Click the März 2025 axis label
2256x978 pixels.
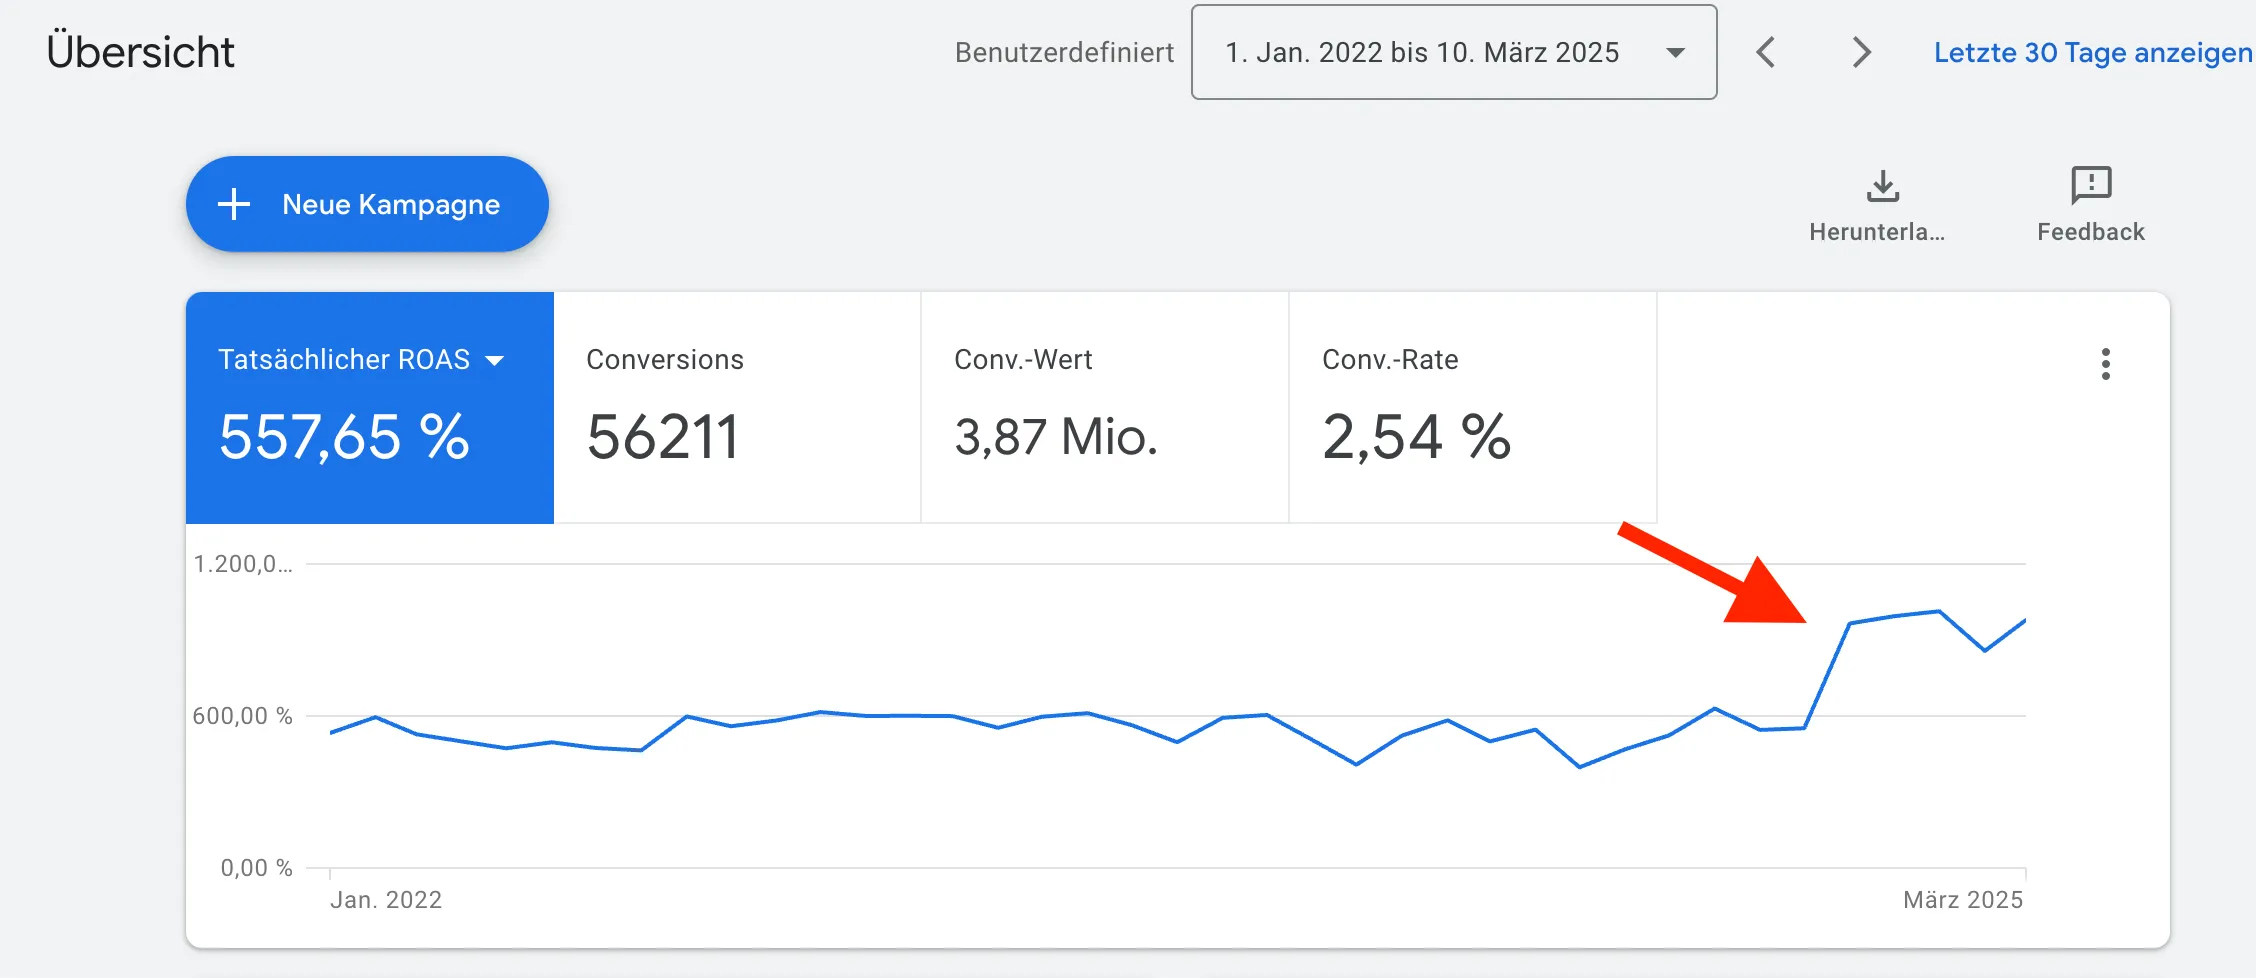point(1962,900)
